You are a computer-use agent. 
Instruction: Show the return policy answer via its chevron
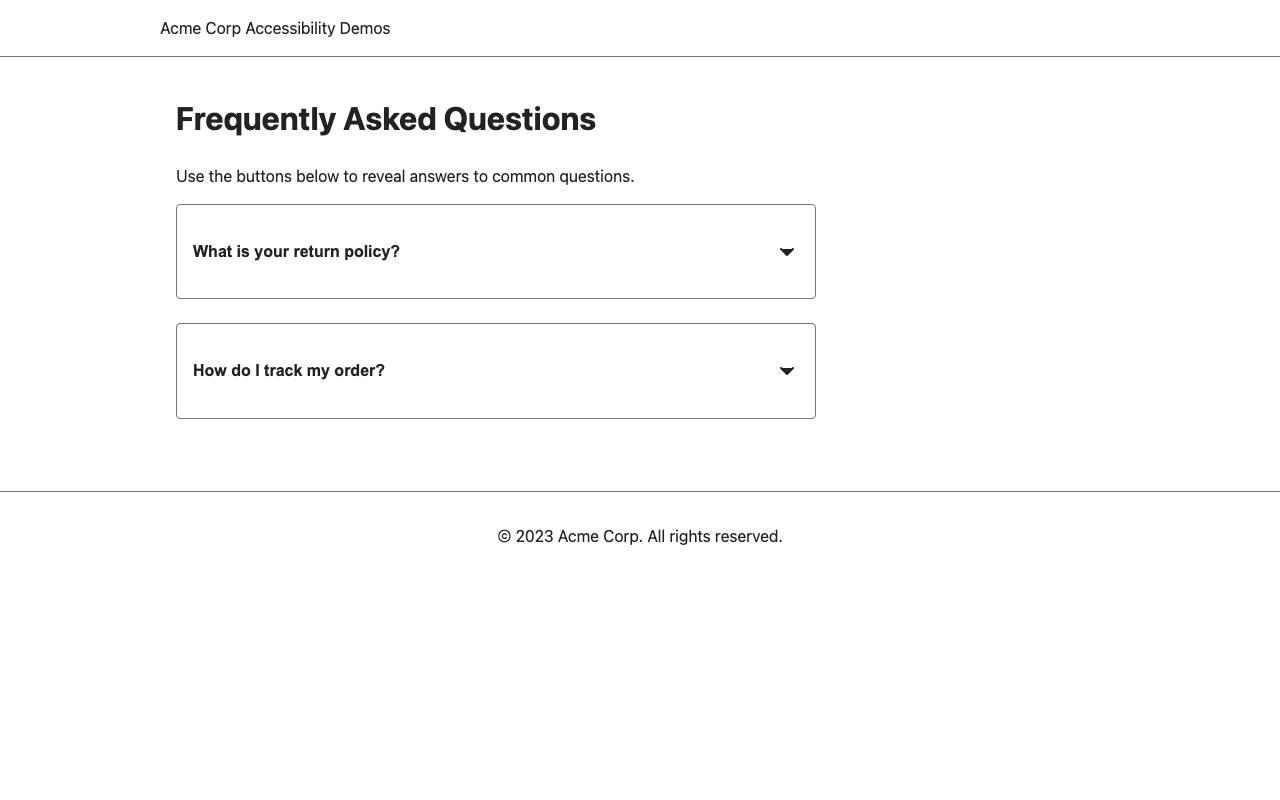point(787,252)
